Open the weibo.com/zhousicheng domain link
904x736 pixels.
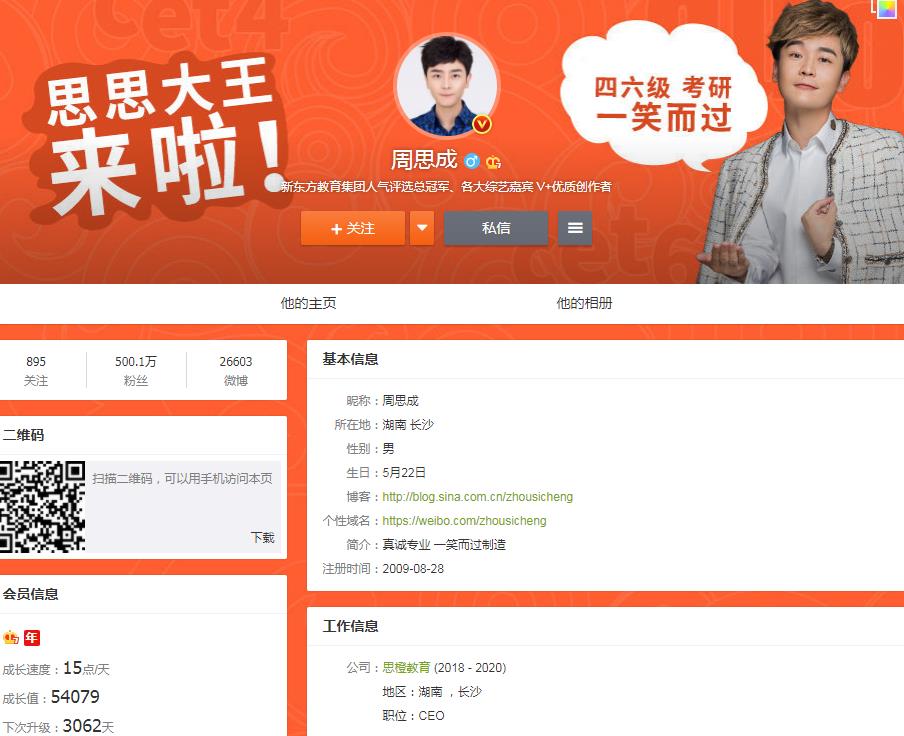pos(464,521)
